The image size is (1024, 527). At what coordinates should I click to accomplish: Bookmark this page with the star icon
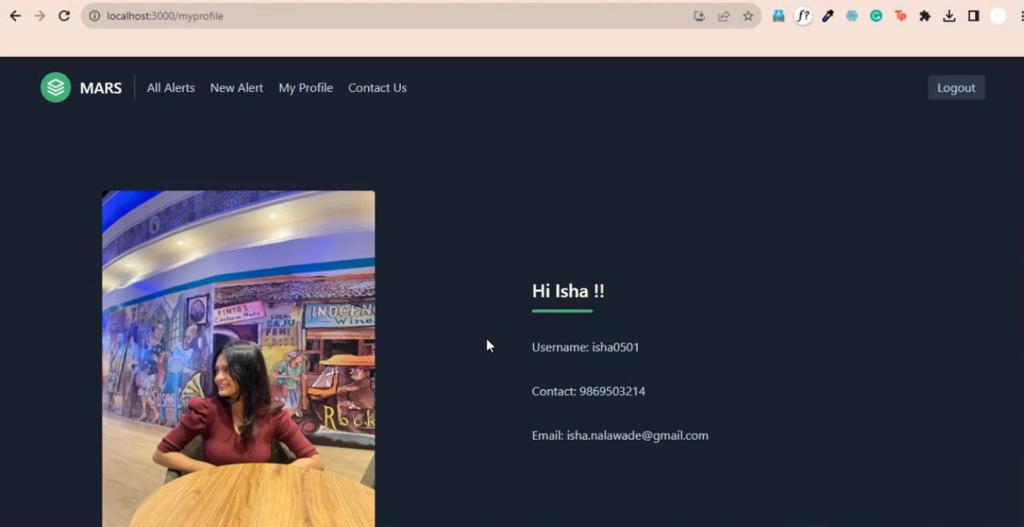748,16
